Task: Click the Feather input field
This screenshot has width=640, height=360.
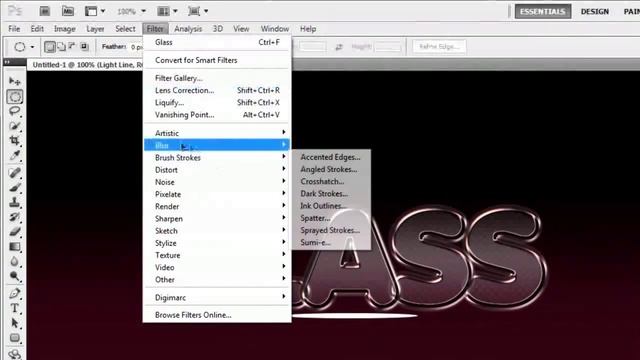Action: pyautogui.click(x=137, y=47)
